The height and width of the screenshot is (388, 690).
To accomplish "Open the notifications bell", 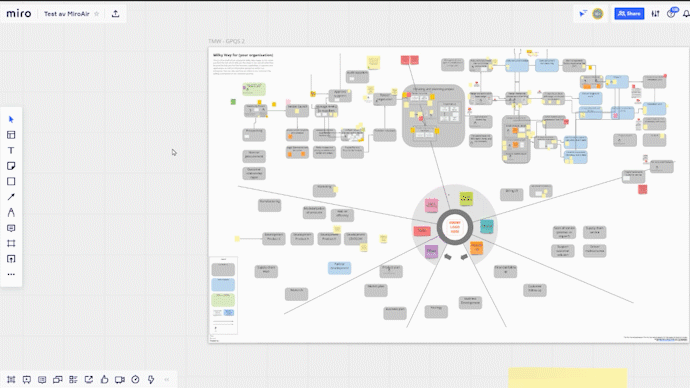I will coord(686,14).
